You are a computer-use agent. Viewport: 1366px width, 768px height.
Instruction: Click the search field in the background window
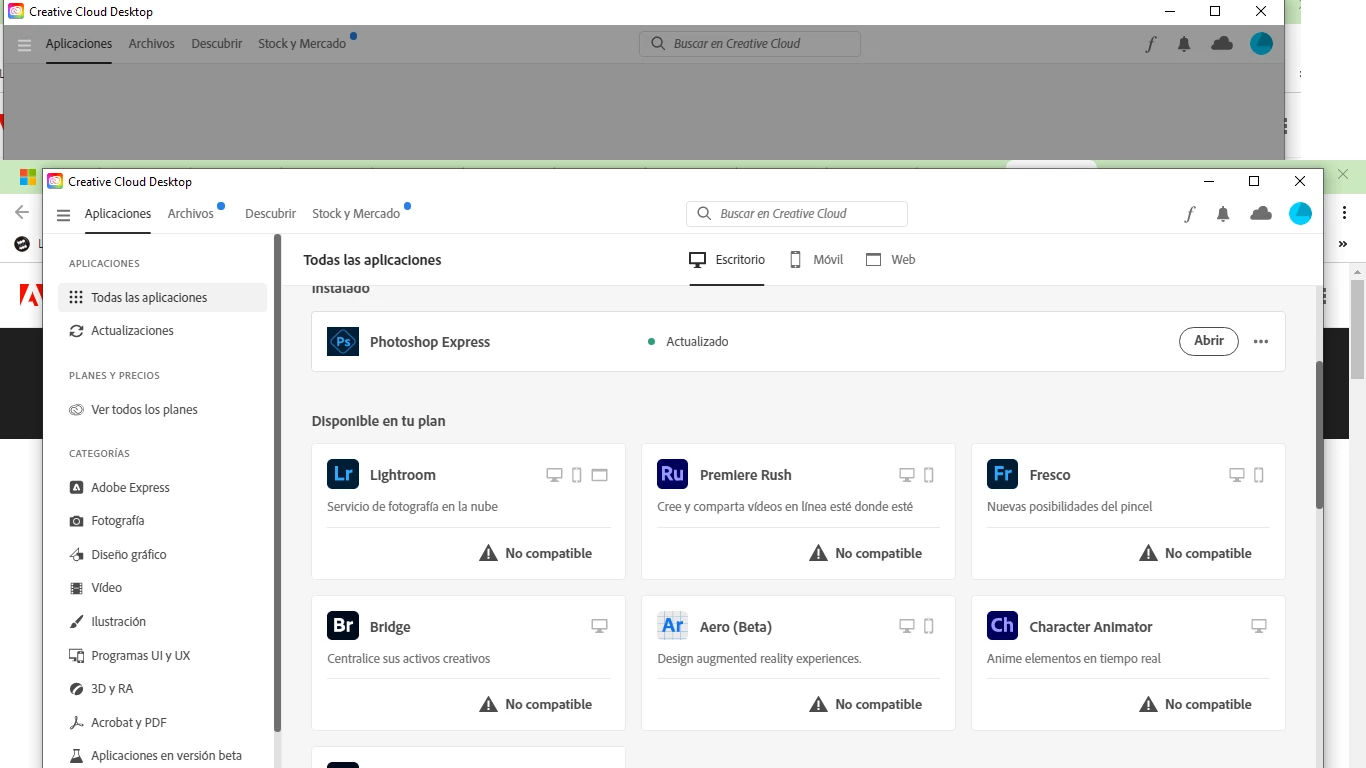pos(750,44)
